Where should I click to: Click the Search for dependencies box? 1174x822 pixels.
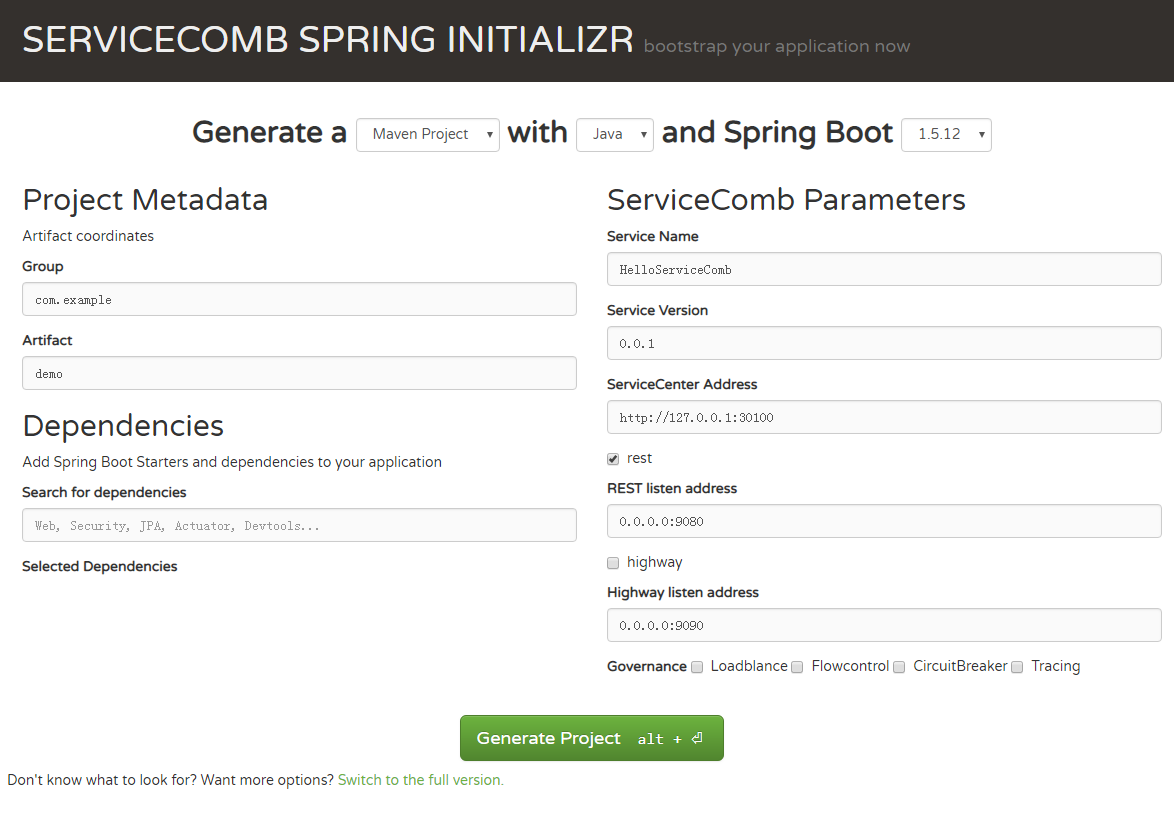point(299,525)
